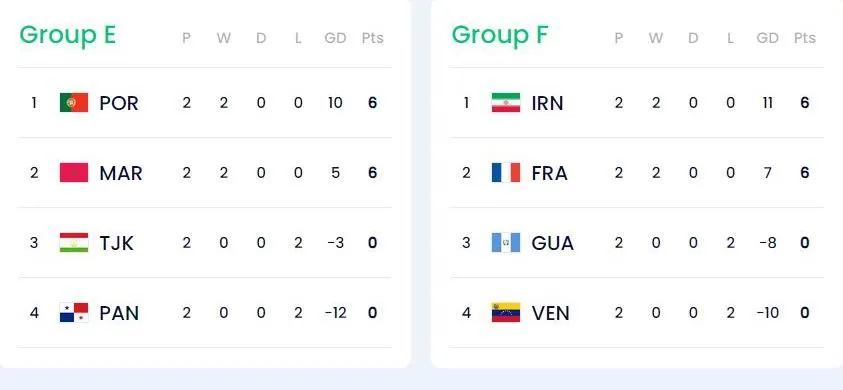Select the VEN team name
This screenshot has height=390, width=843.
551,313
